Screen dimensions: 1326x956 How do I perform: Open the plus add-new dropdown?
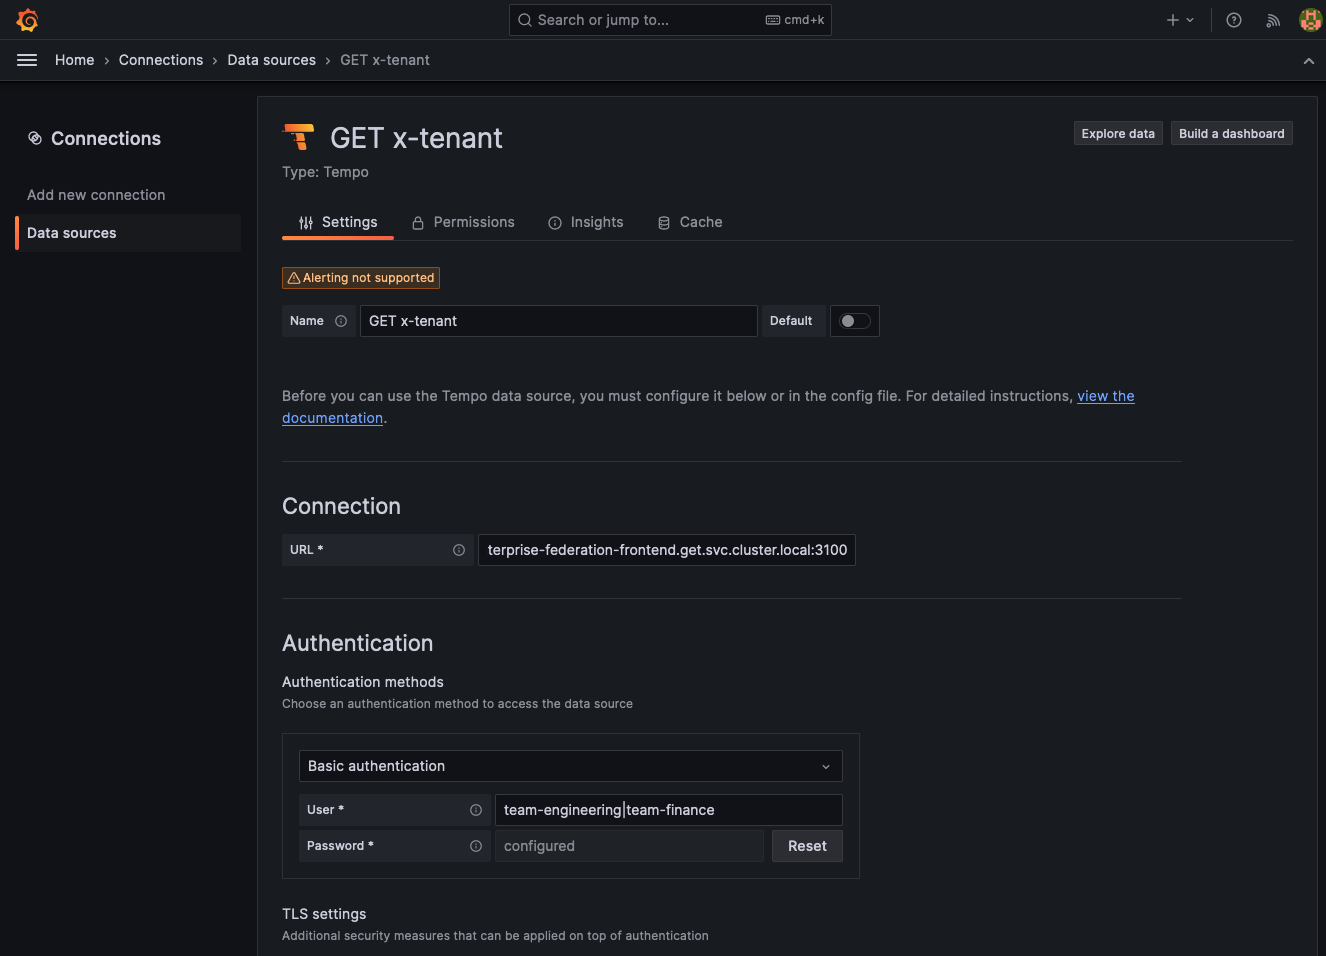pyautogui.click(x=1180, y=20)
